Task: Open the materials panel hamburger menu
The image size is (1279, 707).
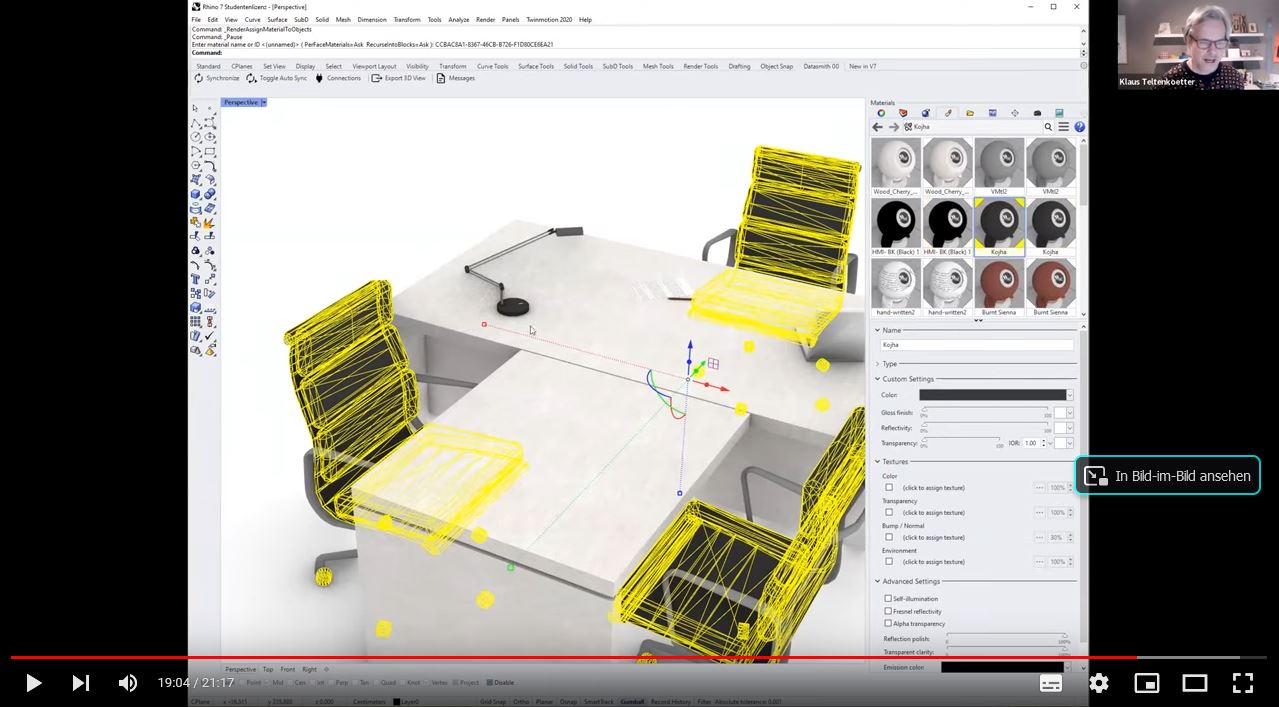Action: (x=1064, y=127)
